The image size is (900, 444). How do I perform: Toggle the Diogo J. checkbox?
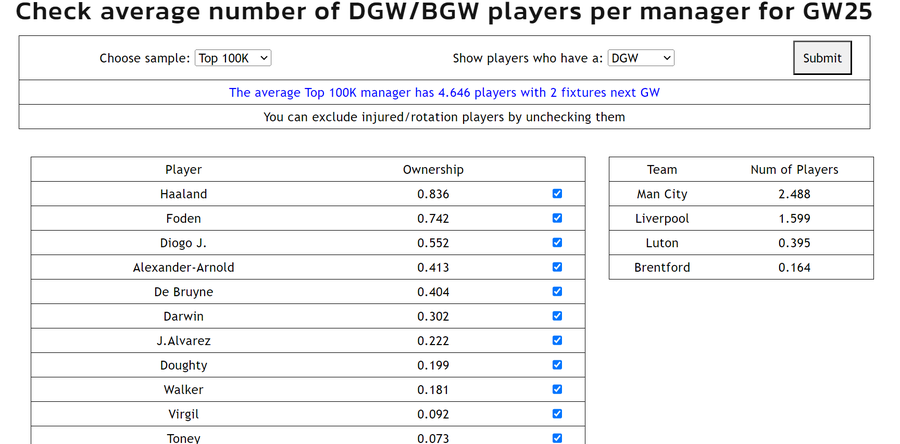point(557,243)
